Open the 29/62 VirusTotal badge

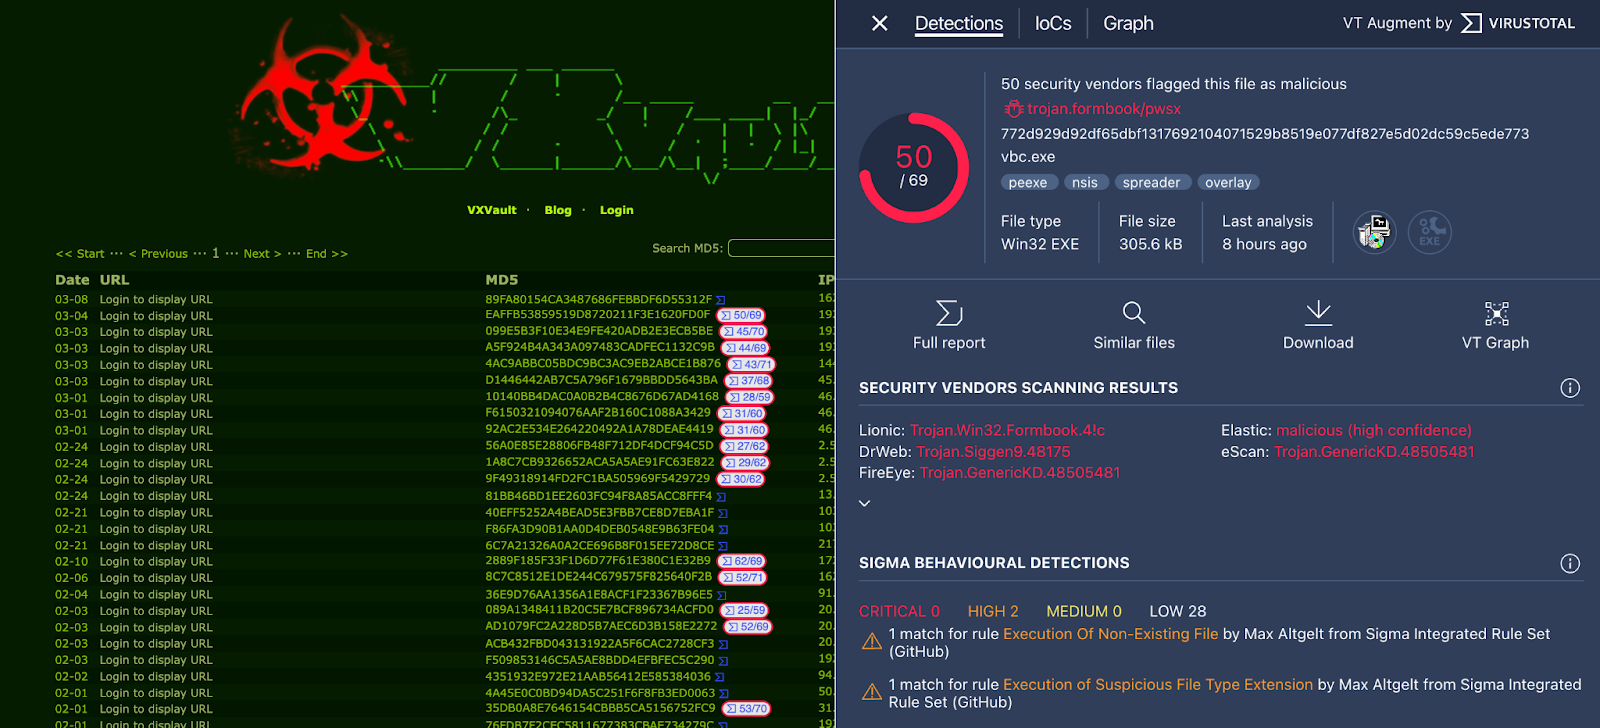[746, 463]
